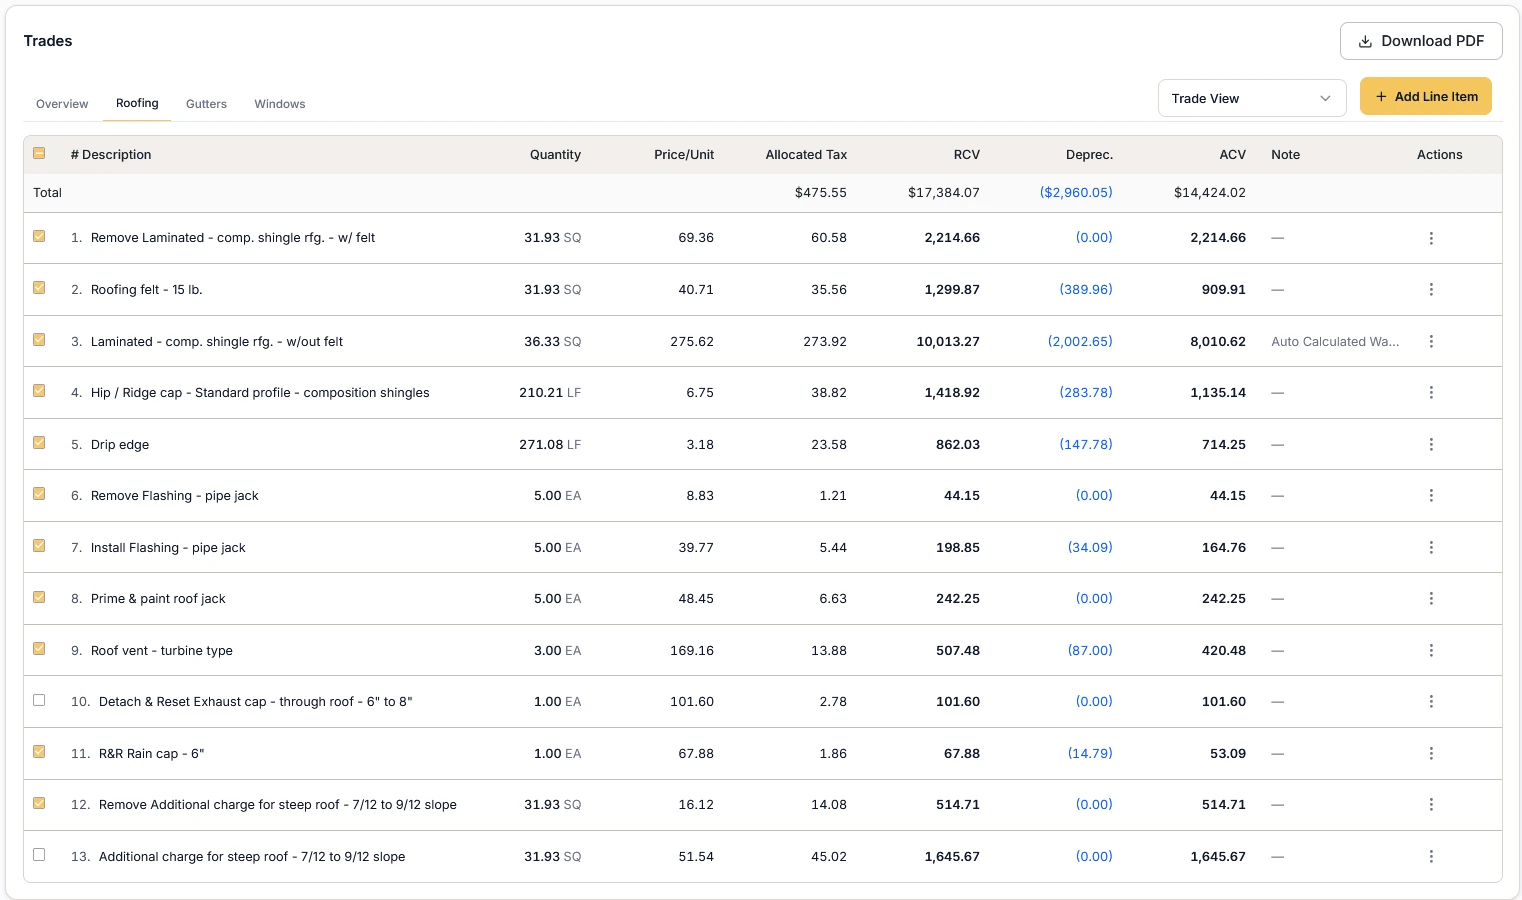Toggle the select-all checkbox in table header
The height and width of the screenshot is (900, 1522).
coord(39,153)
